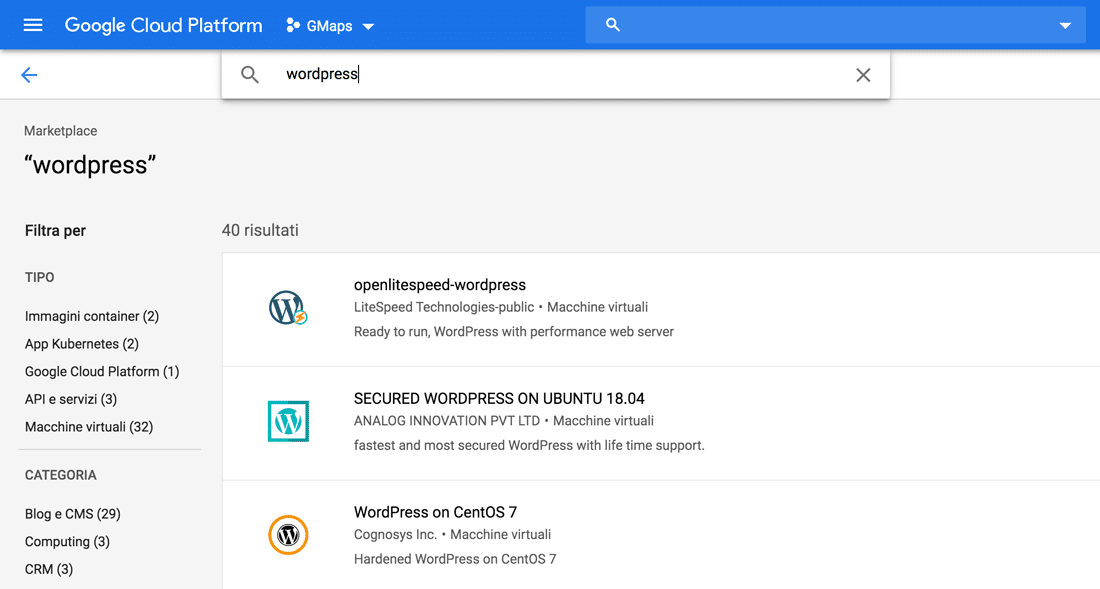Screen dimensions: 1100x589
Task: Click into the top blue search field
Action: click(x=836, y=25)
